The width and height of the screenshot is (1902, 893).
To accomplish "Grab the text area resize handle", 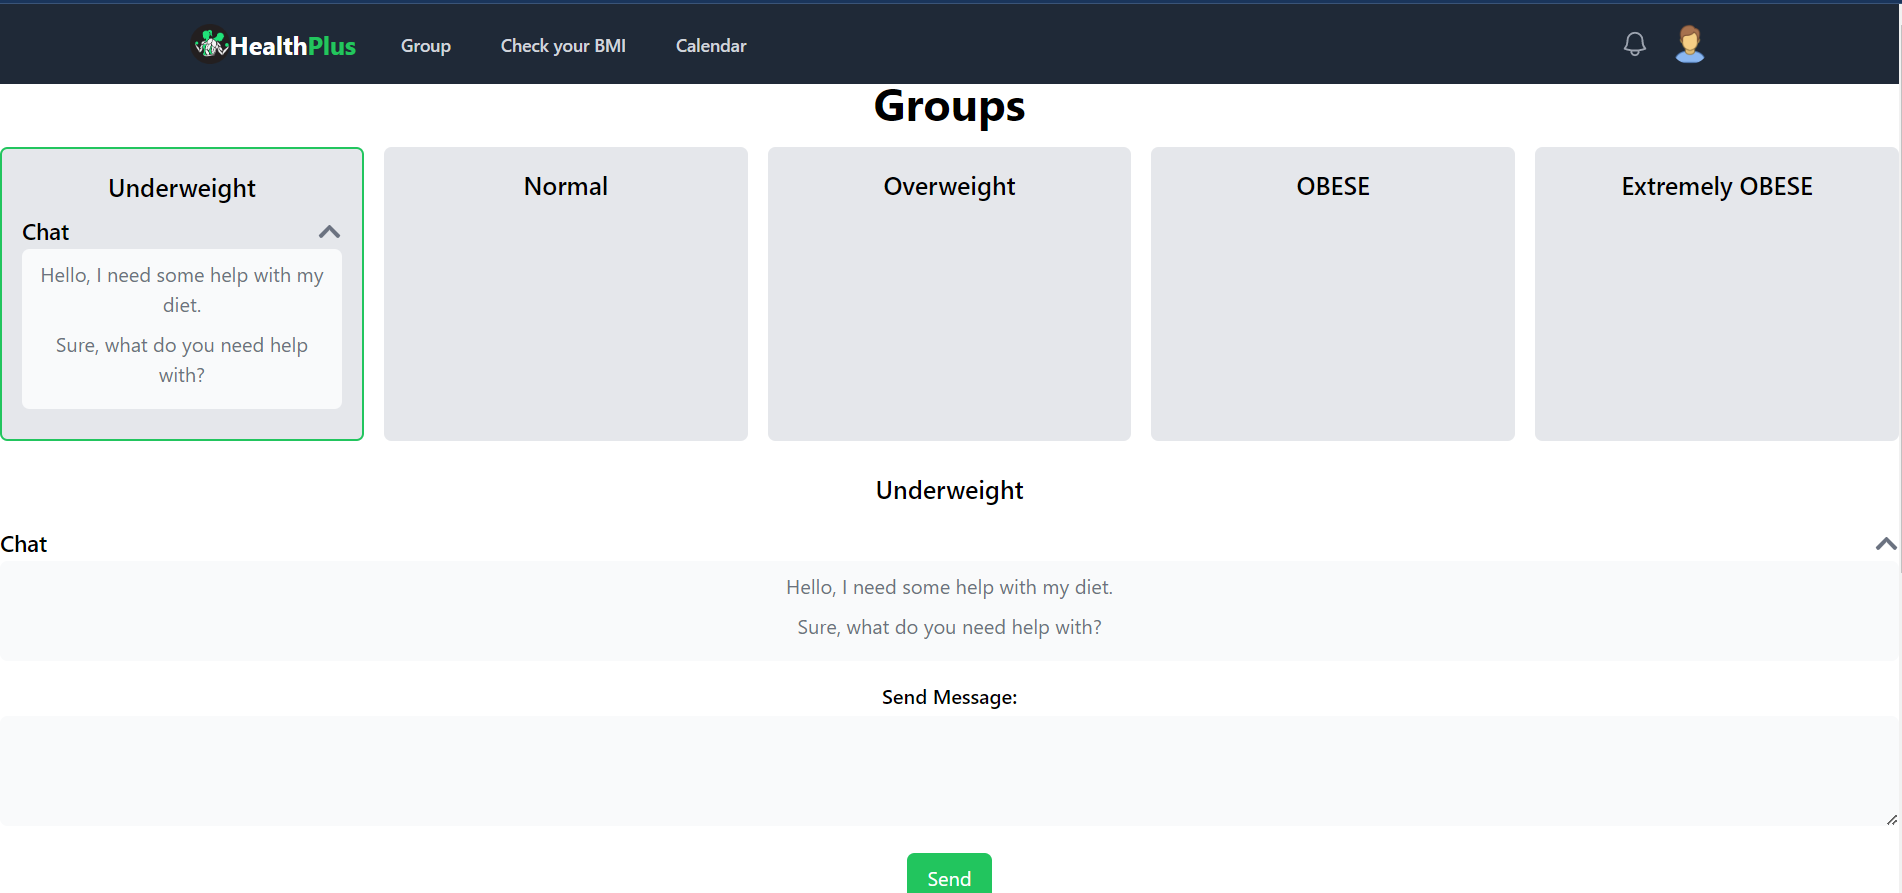I will click(1891, 819).
